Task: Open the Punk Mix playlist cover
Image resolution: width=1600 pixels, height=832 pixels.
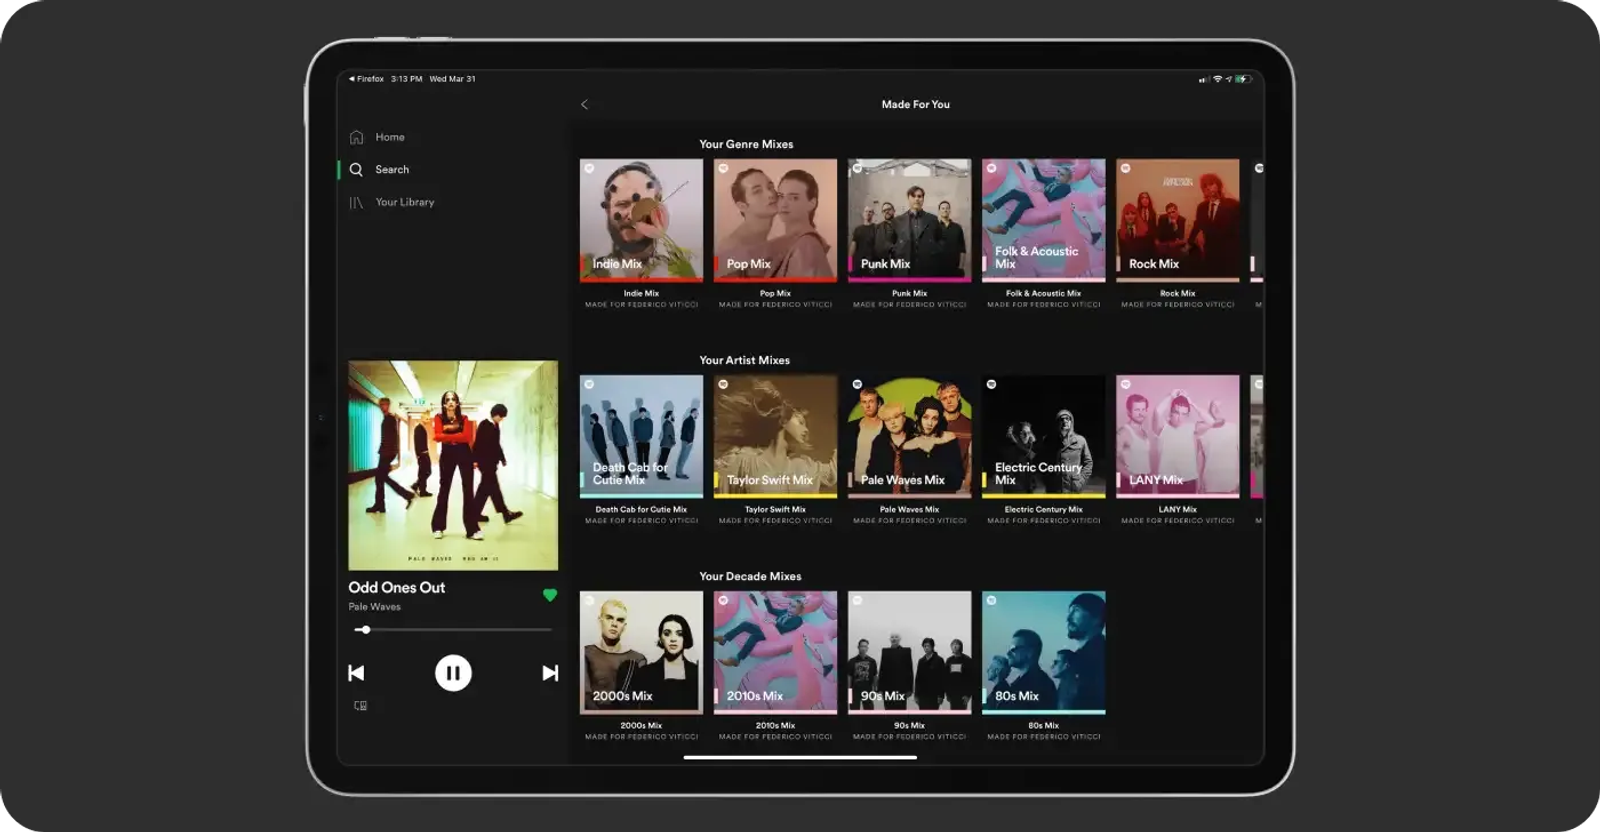Action: (x=909, y=220)
